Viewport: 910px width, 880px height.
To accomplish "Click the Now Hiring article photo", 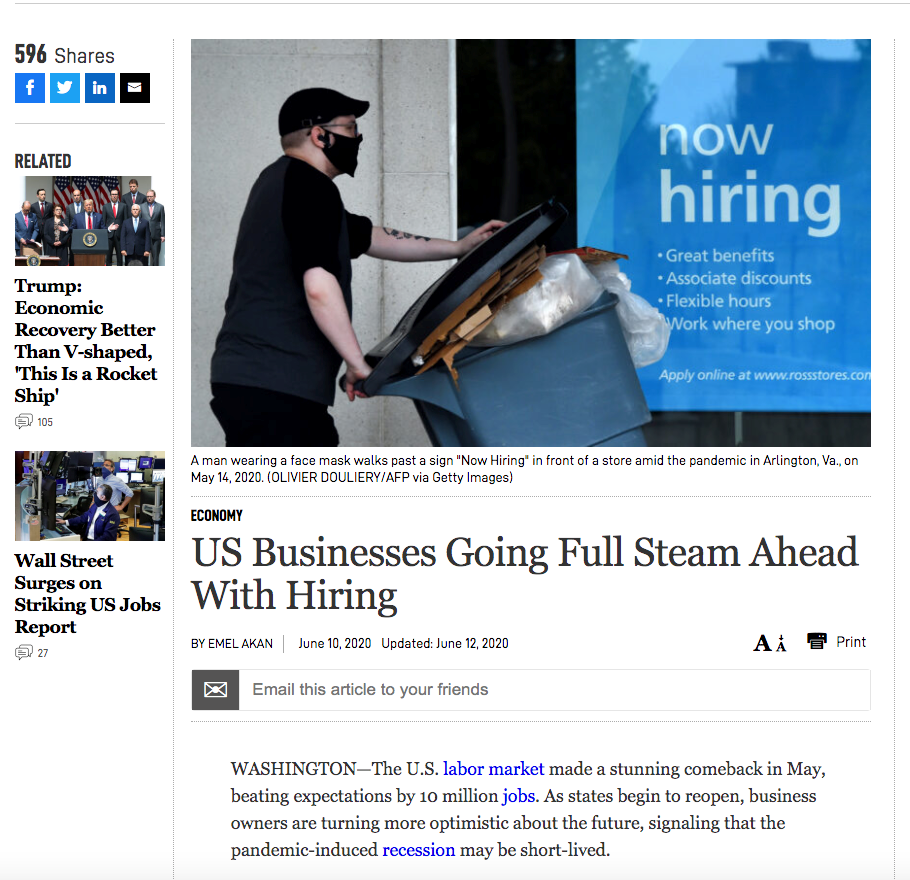I will click(530, 243).
